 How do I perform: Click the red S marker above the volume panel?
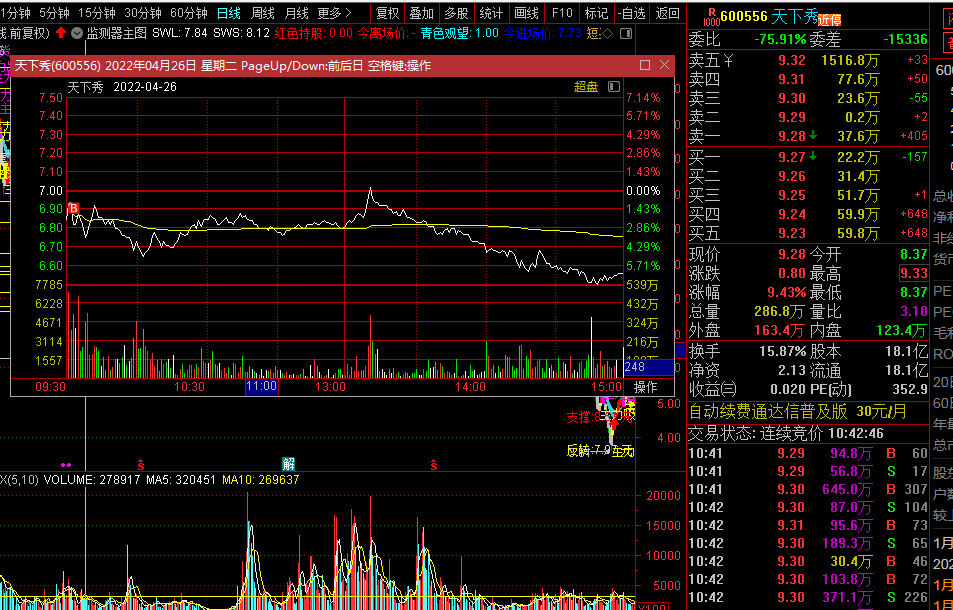141,465
